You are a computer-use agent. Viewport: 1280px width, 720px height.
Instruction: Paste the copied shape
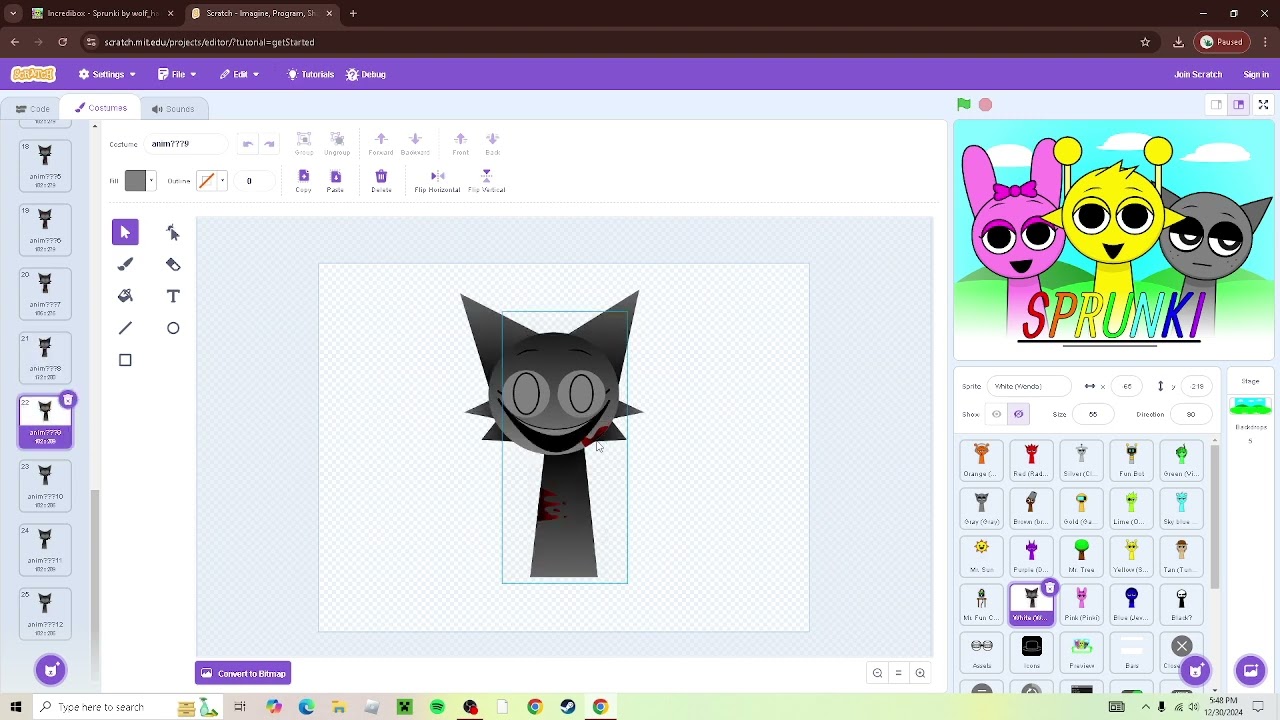click(335, 181)
